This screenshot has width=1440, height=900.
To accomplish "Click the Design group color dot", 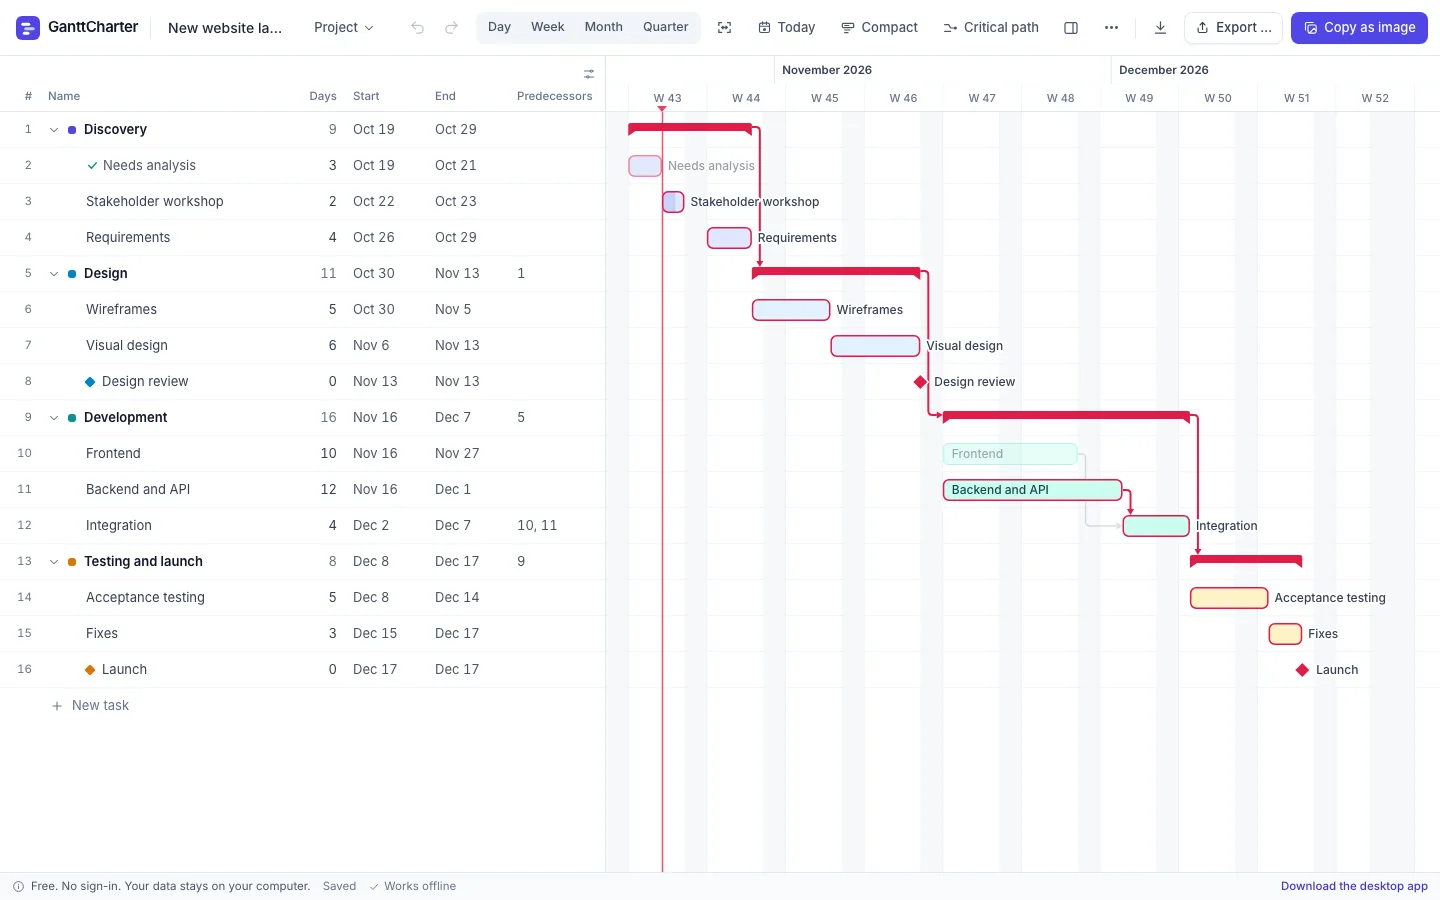I will 72,274.
